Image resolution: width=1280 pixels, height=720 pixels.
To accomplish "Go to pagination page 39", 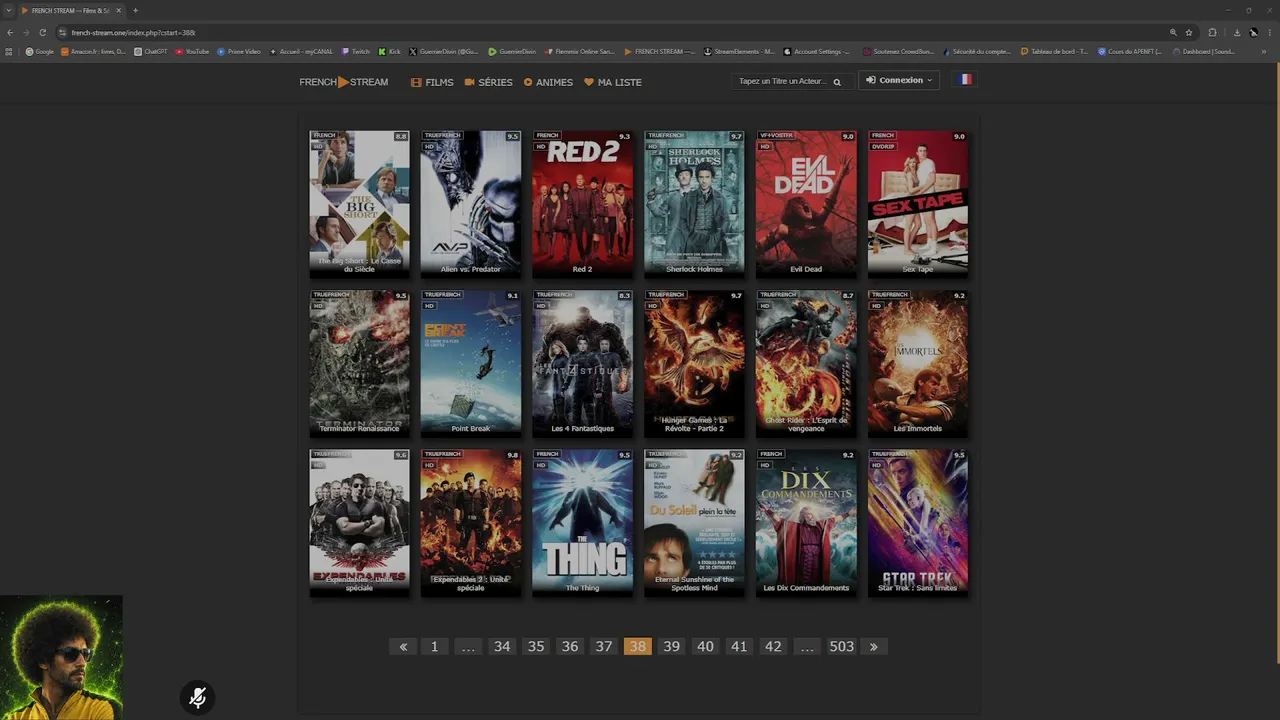I will 671,646.
